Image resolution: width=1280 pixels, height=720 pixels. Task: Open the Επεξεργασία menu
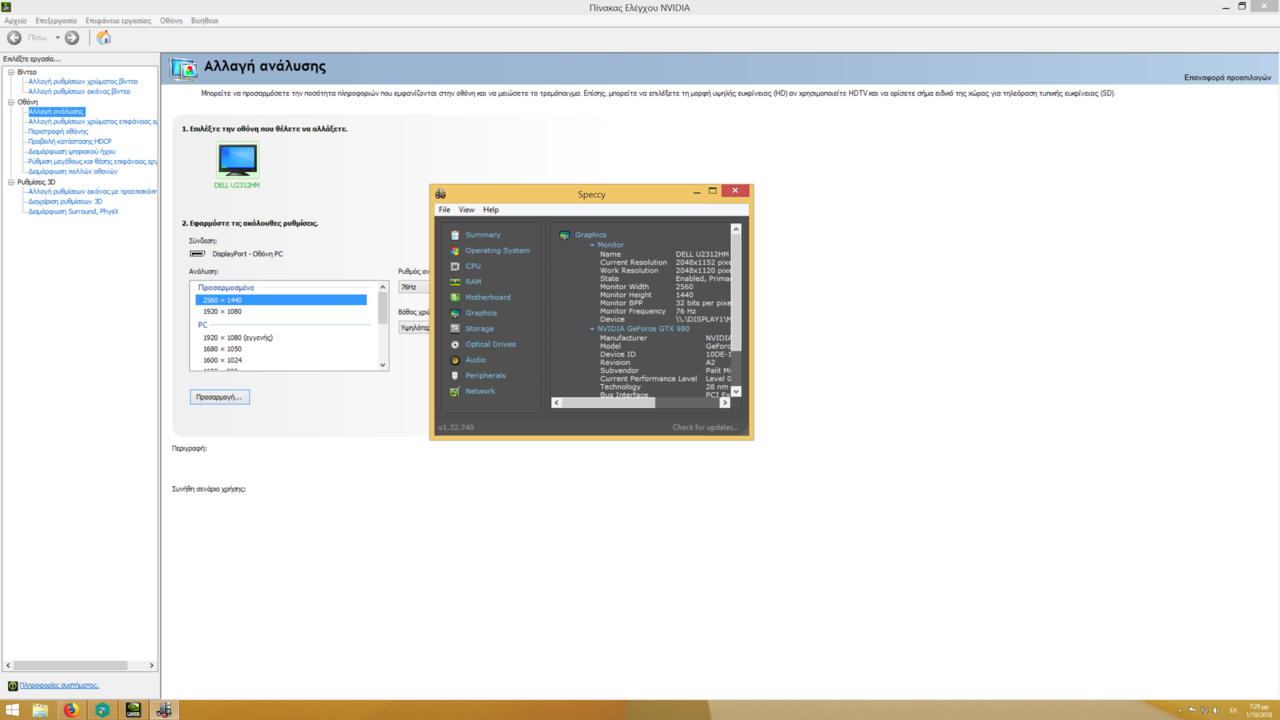click(56, 20)
